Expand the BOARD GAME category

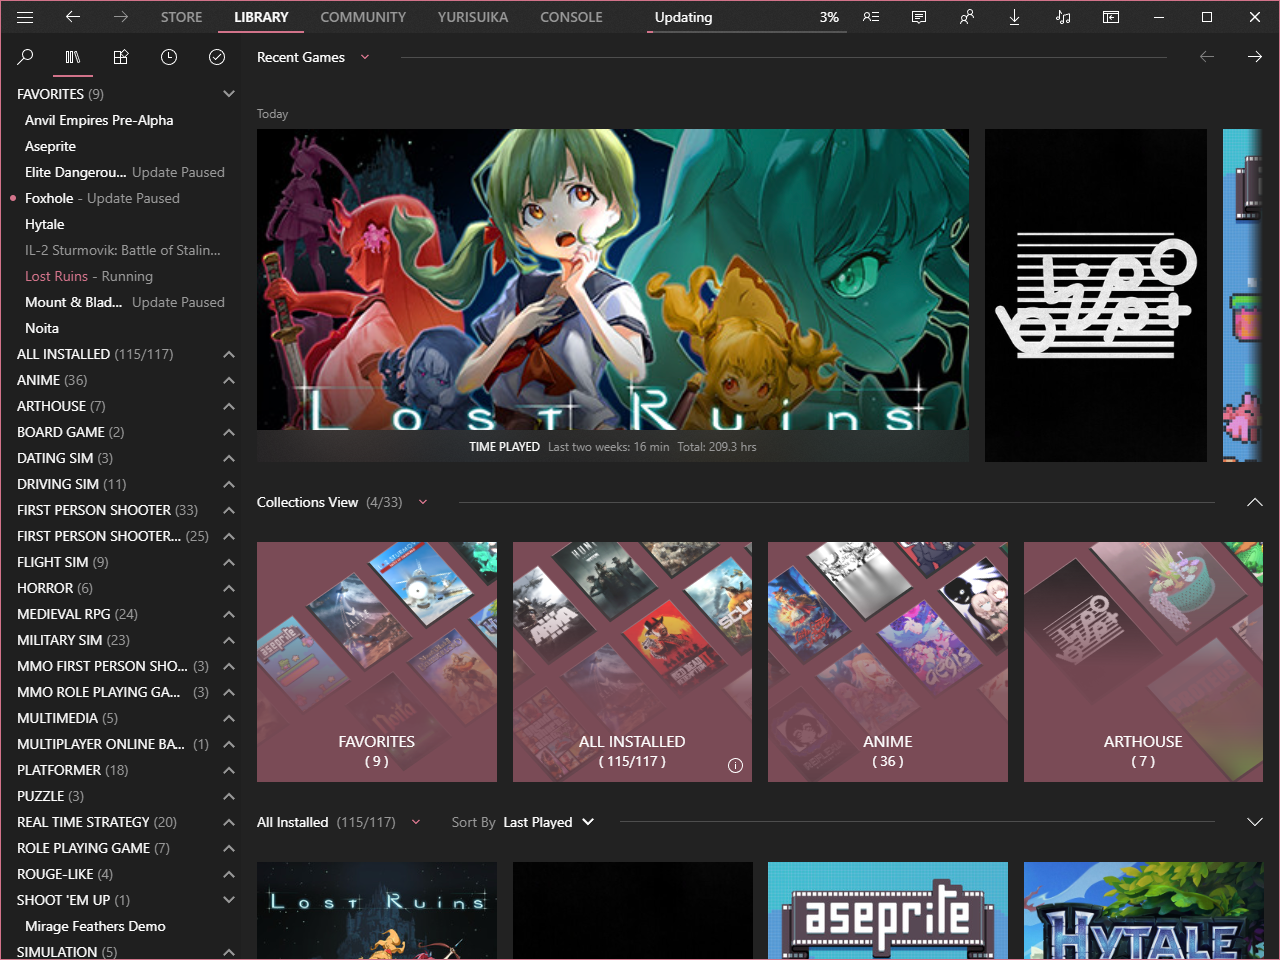pyautogui.click(x=229, y=432)
